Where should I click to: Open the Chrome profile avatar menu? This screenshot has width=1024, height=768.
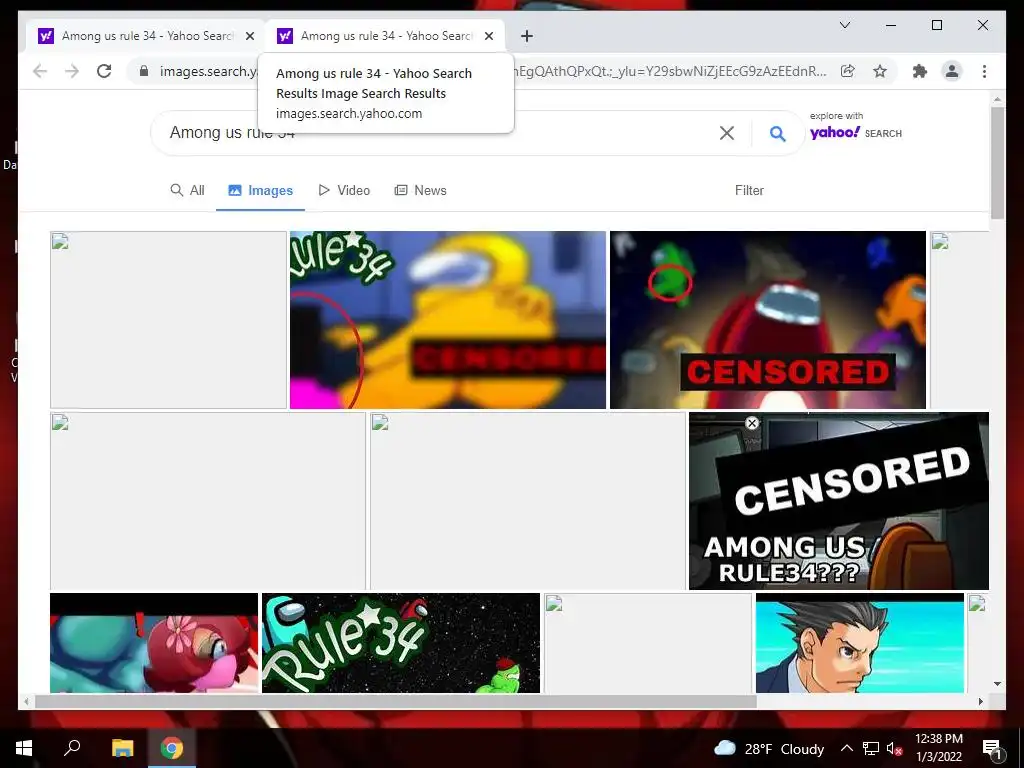[952, 71]
